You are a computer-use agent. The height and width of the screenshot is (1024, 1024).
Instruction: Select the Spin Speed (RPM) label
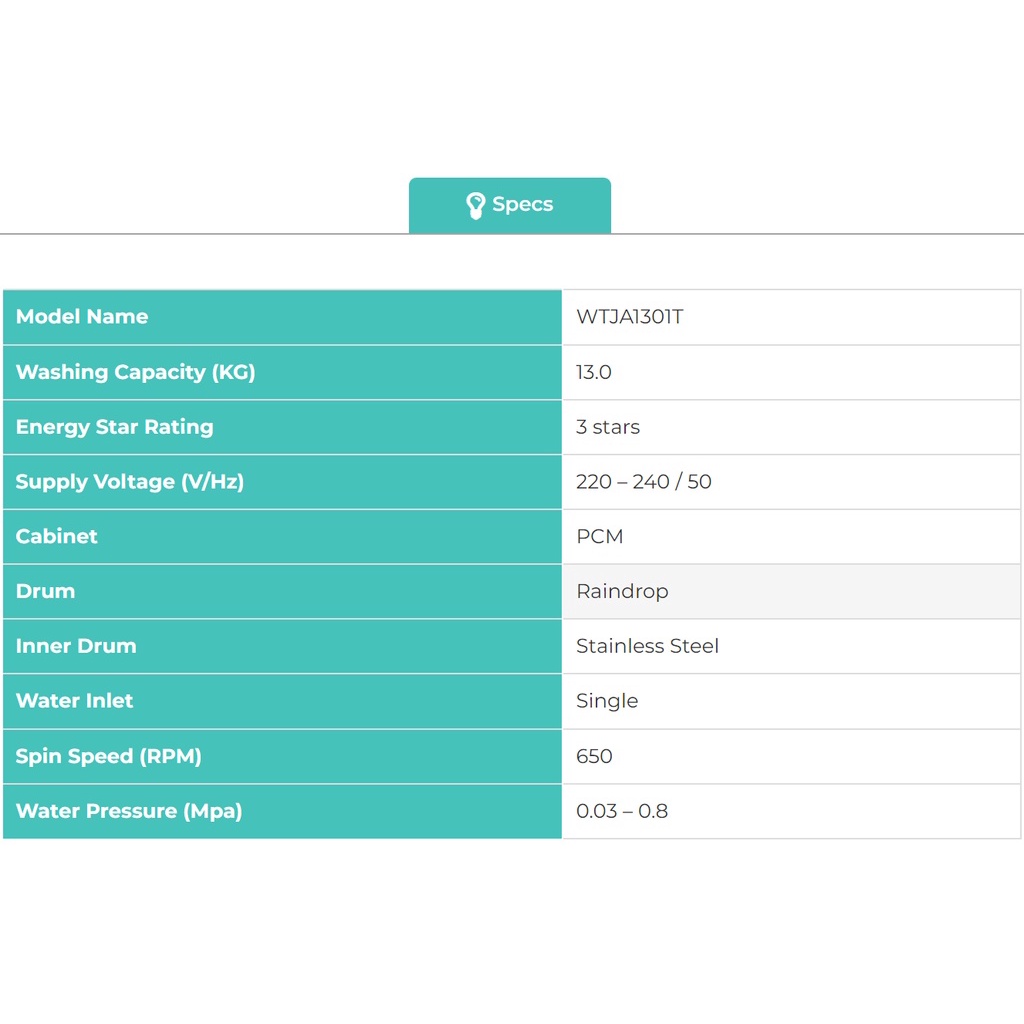tap(108, 756)
